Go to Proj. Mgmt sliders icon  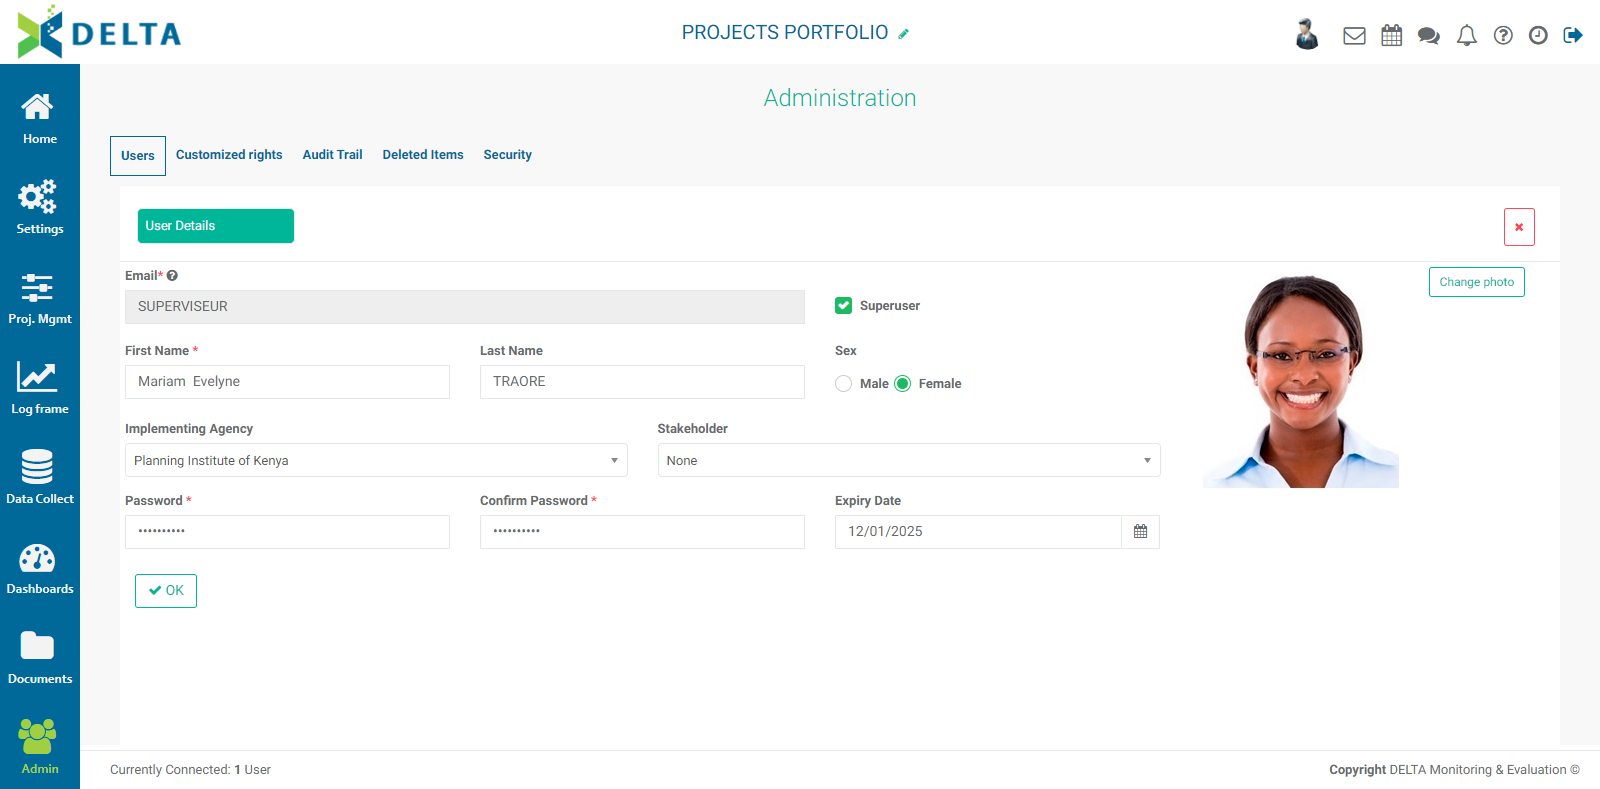[x=37, y=288]
